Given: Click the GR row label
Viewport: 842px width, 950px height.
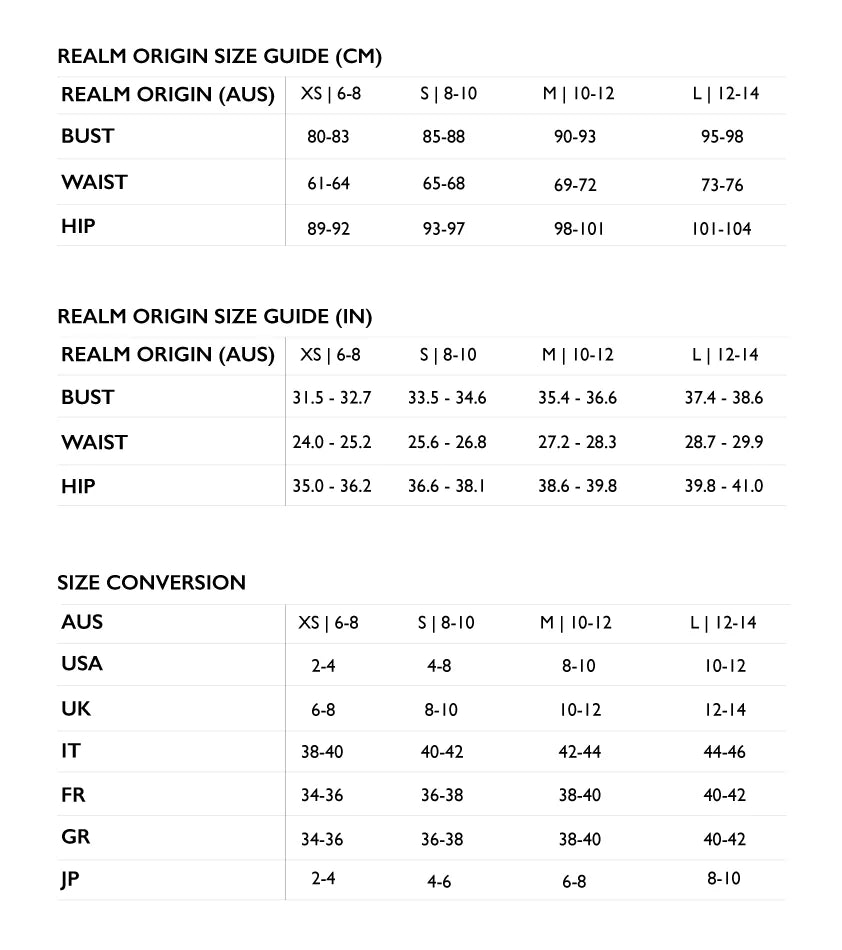Looking at the screenshot, I should click(75, 837).
